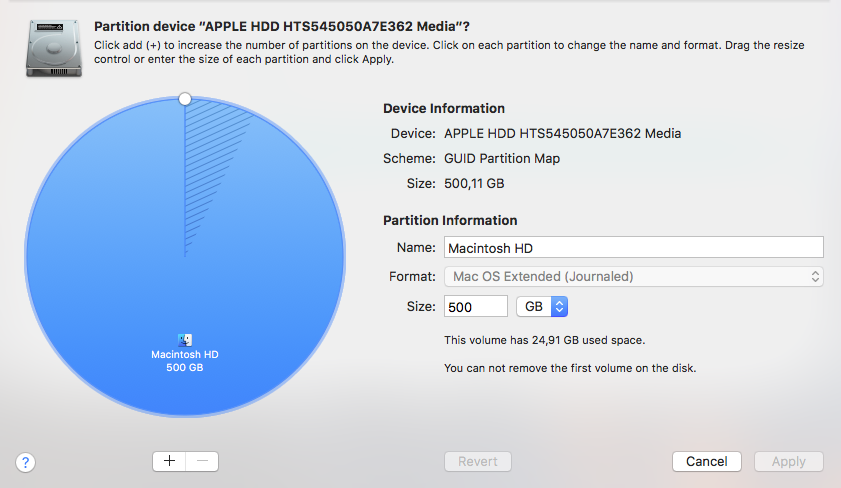The image size is (841, 488).
Task: Click the pie chart resize handle
Action: pos(185,99)
